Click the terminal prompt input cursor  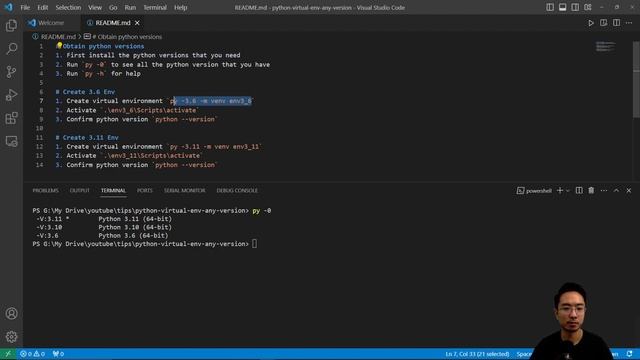click(x=254, y=244)
